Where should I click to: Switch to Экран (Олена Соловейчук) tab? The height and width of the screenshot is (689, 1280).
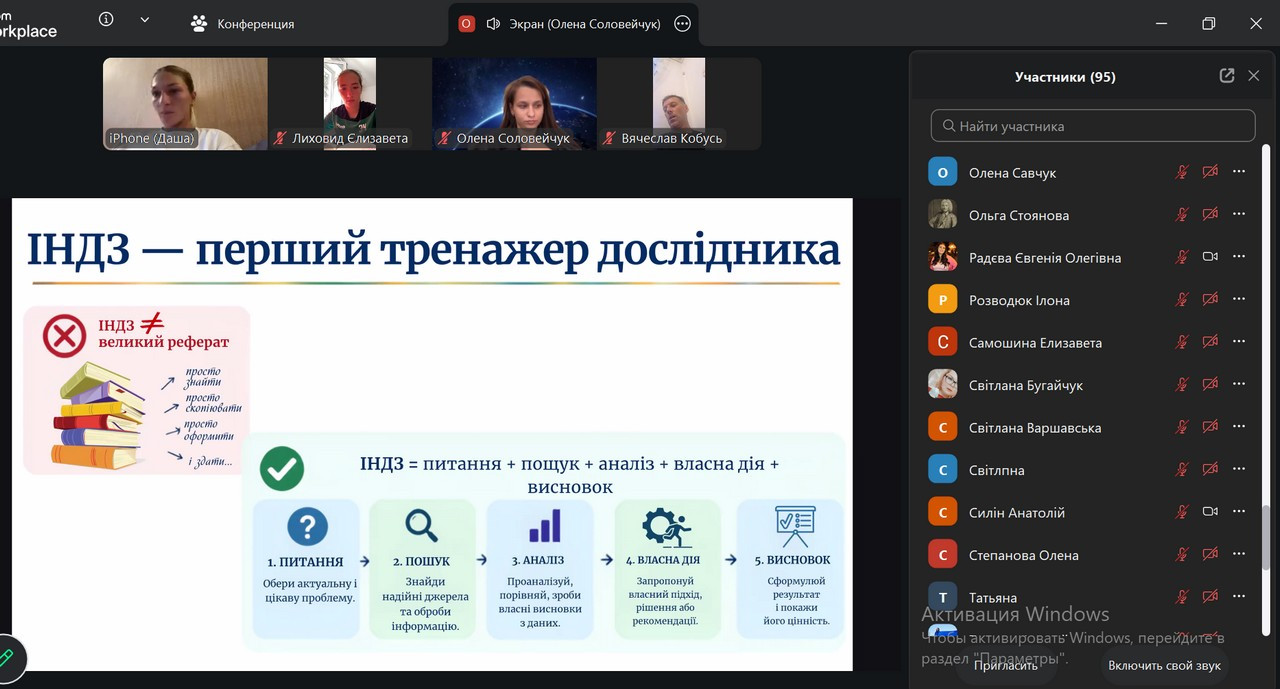click(573, 24)
